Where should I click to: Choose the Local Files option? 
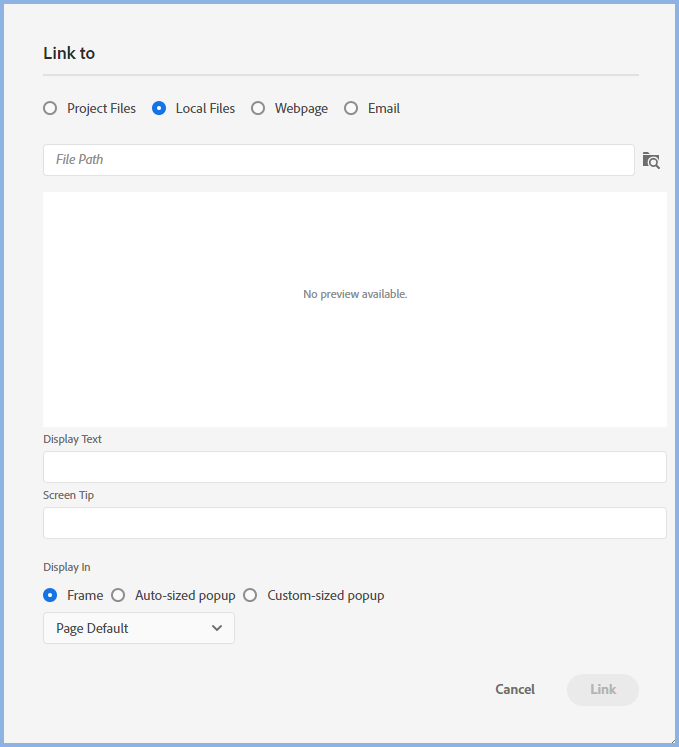point(159,108)
